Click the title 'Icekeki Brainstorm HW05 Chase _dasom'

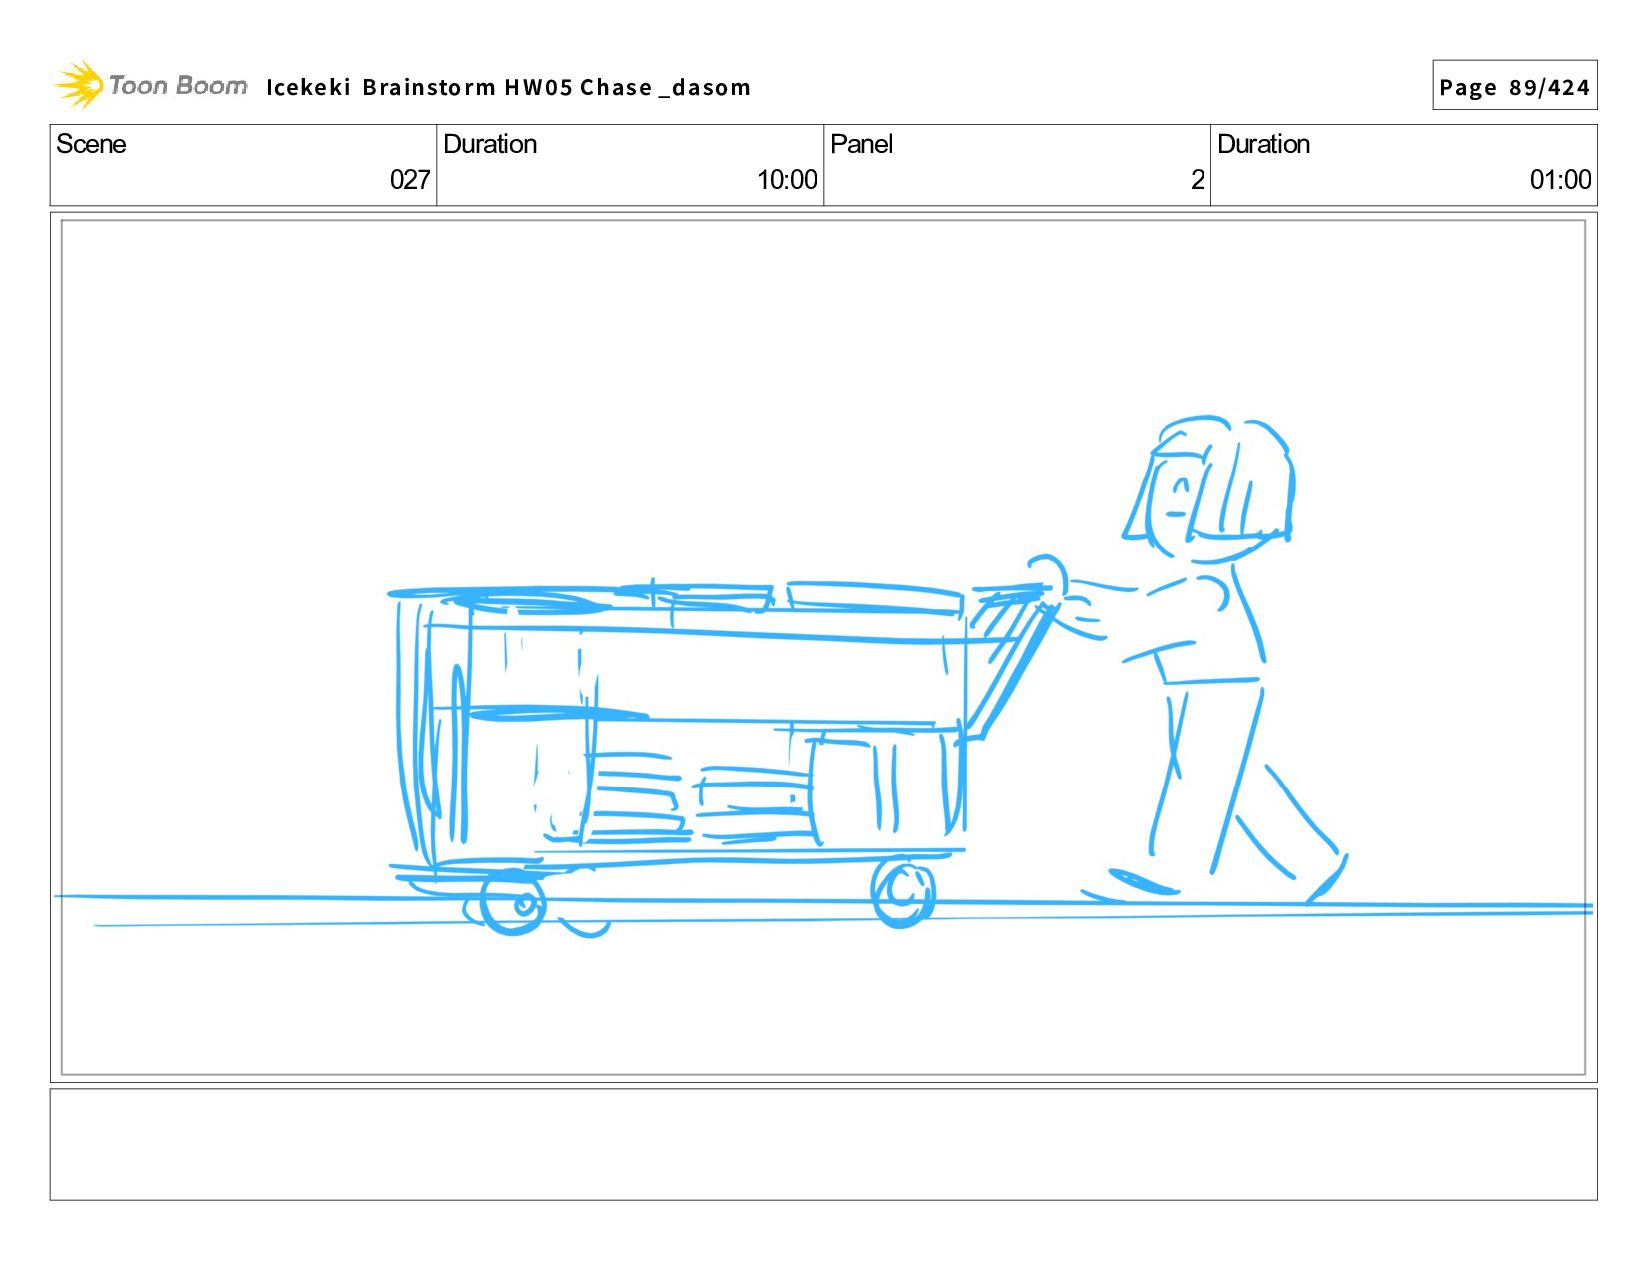pos(508,88)
